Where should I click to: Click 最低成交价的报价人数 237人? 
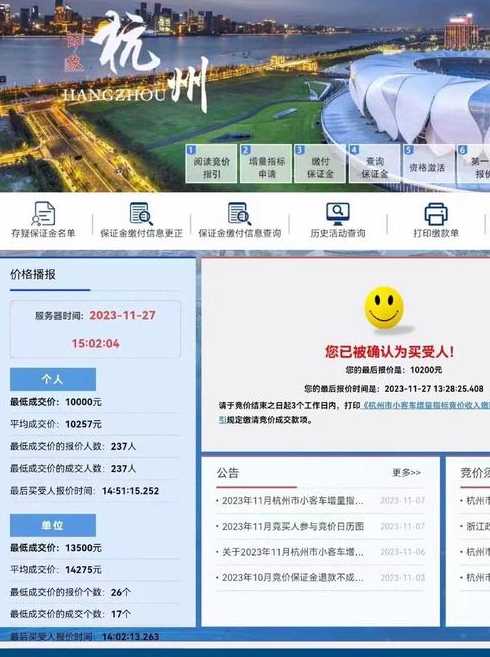(x=73, y=446)
